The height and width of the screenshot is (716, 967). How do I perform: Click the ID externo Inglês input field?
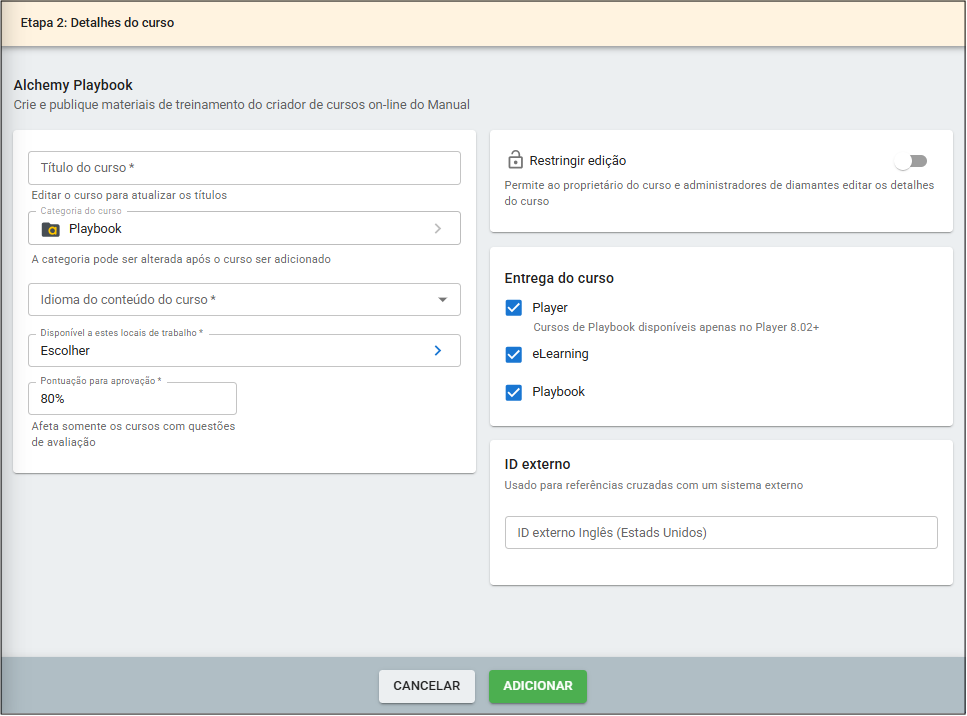[720, 533]
